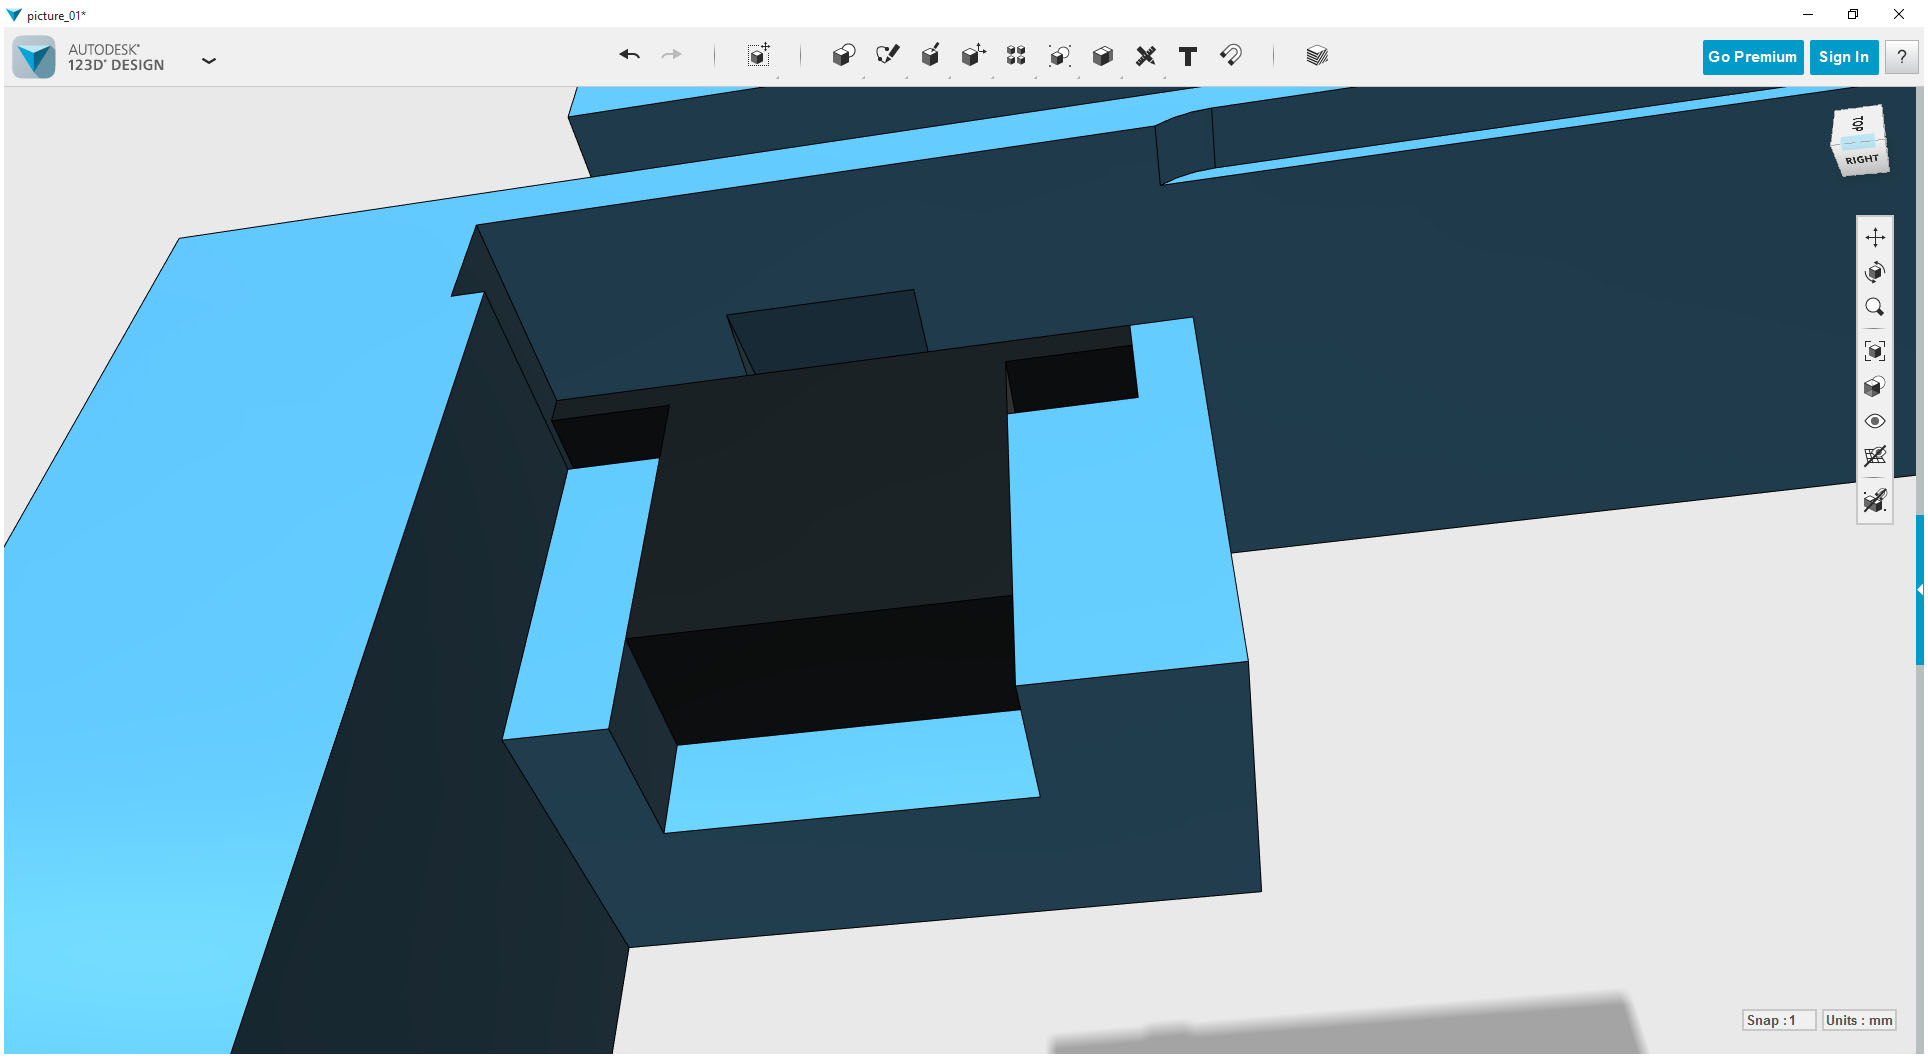Toggle object visibility with the eye icon
Viewport: 1928px width, 1058px height.
1876,421
